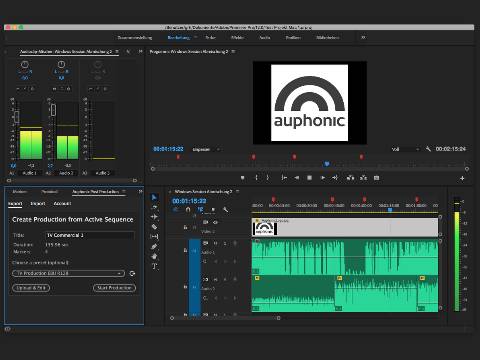Click the Start Production button

[x=114, y=288]
